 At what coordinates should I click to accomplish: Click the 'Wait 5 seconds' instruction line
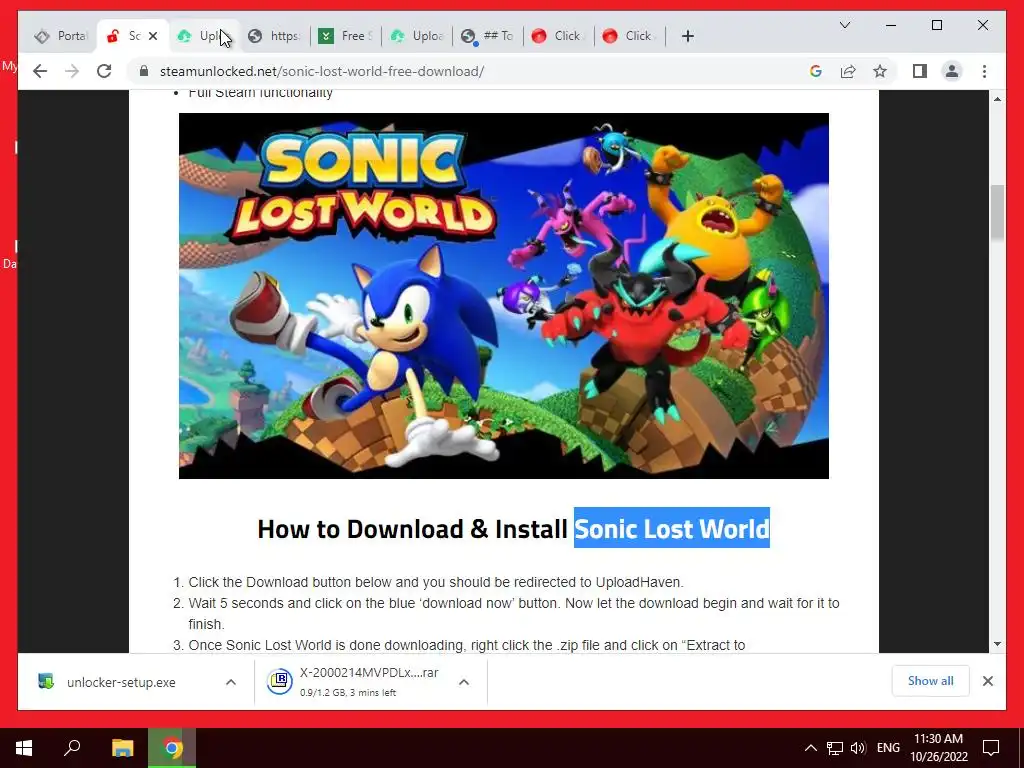(514, 613)
